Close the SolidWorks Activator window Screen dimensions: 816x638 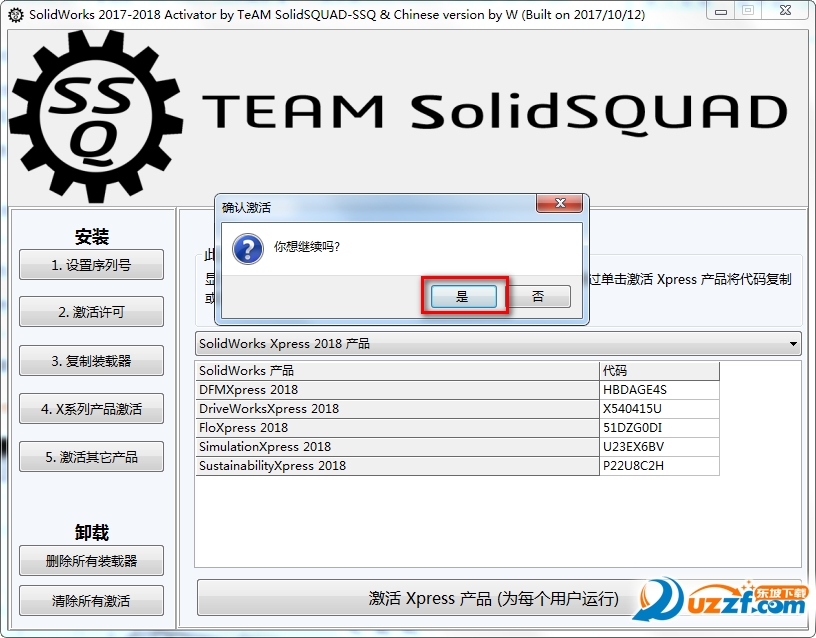click(x=785, y=10)
